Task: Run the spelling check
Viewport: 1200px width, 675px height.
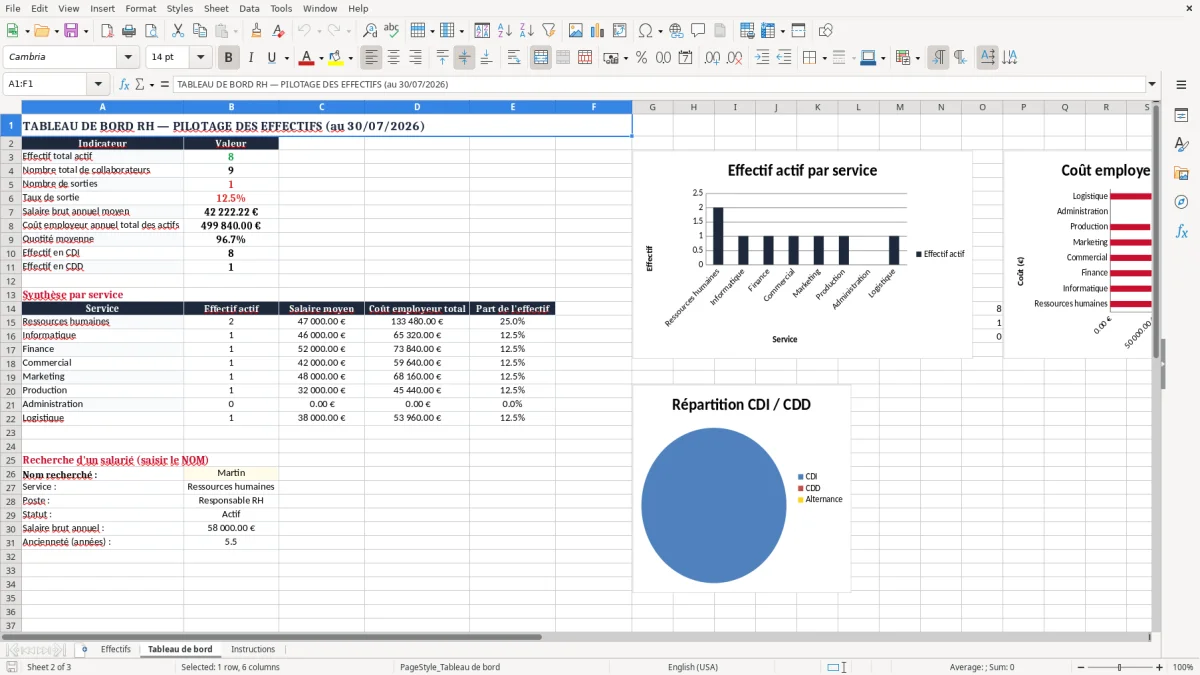Action: pyautogui.click(x=391, y=31)
